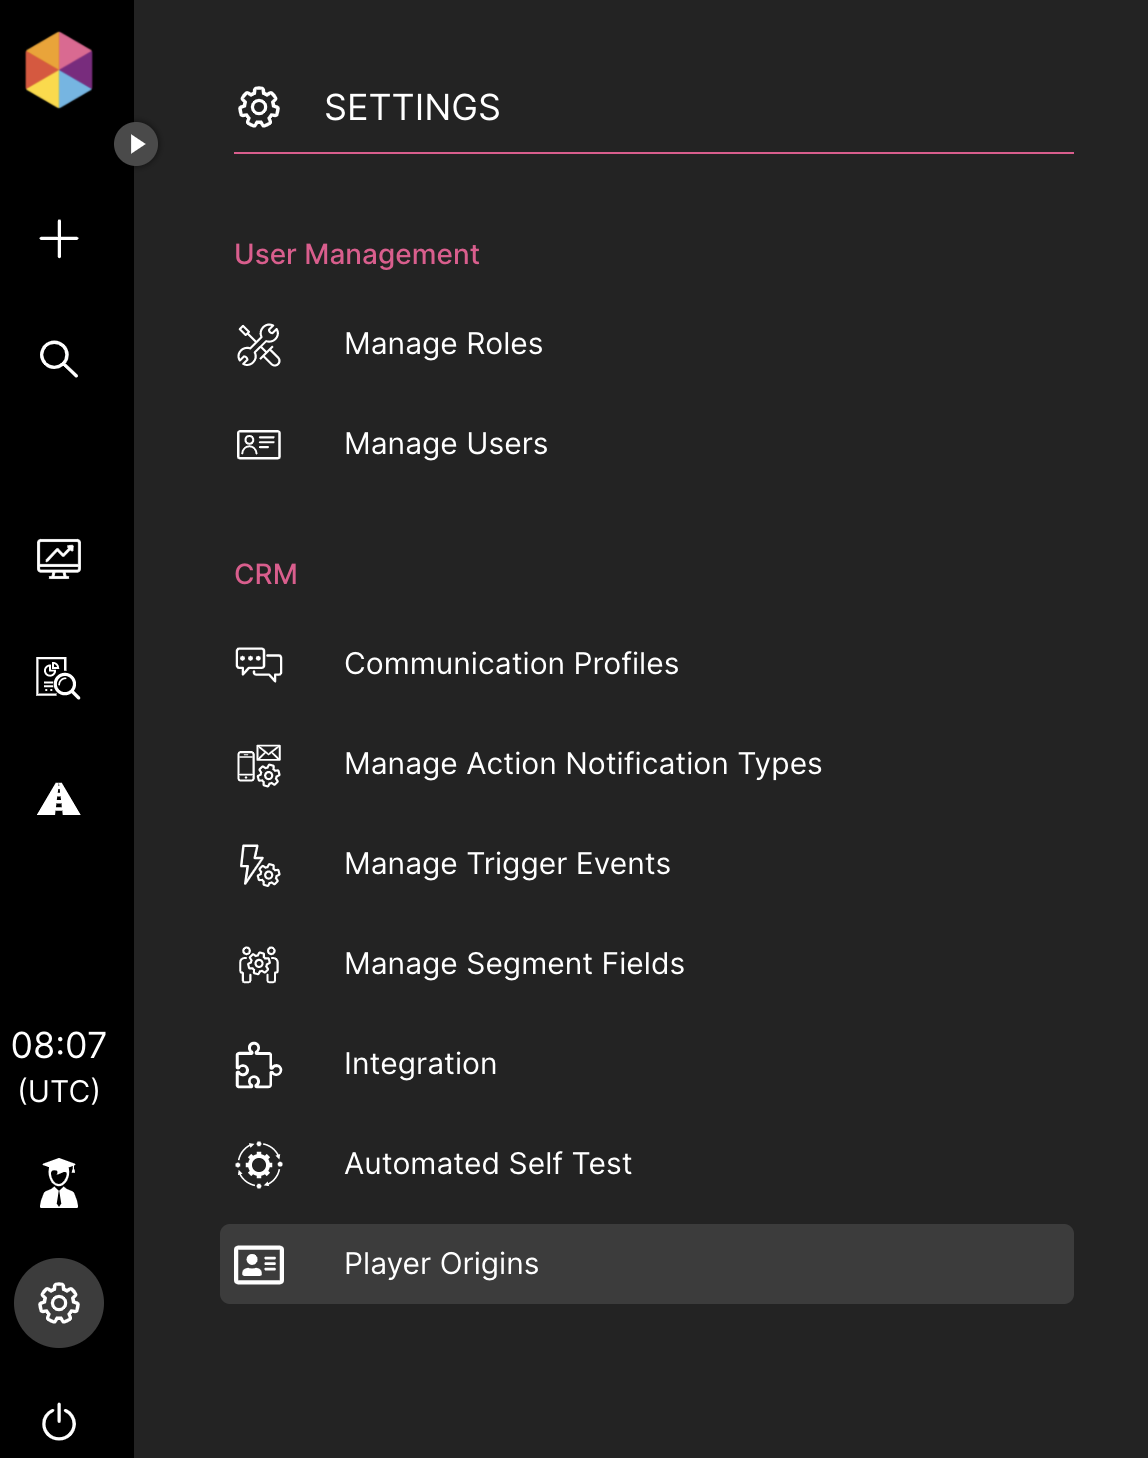Viewport: 1148px width, 1458px height.
Task: Click the power logout icon
Action: point(59,1422)
